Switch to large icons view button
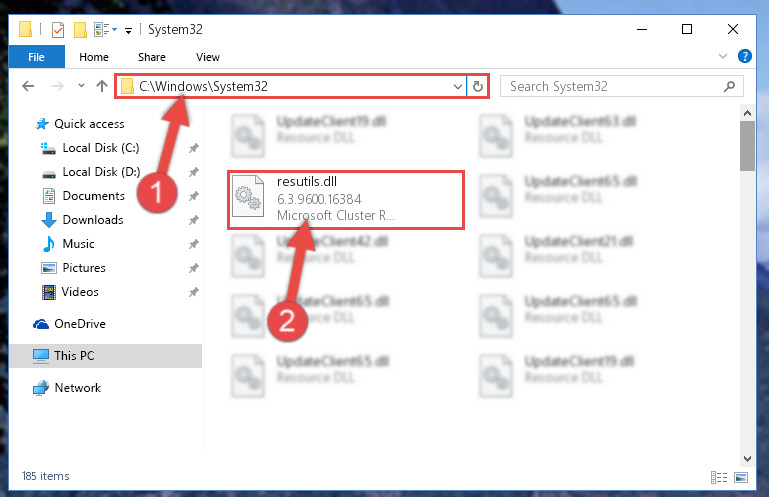This screenshot has height=497, width=769. coord(741,477)
